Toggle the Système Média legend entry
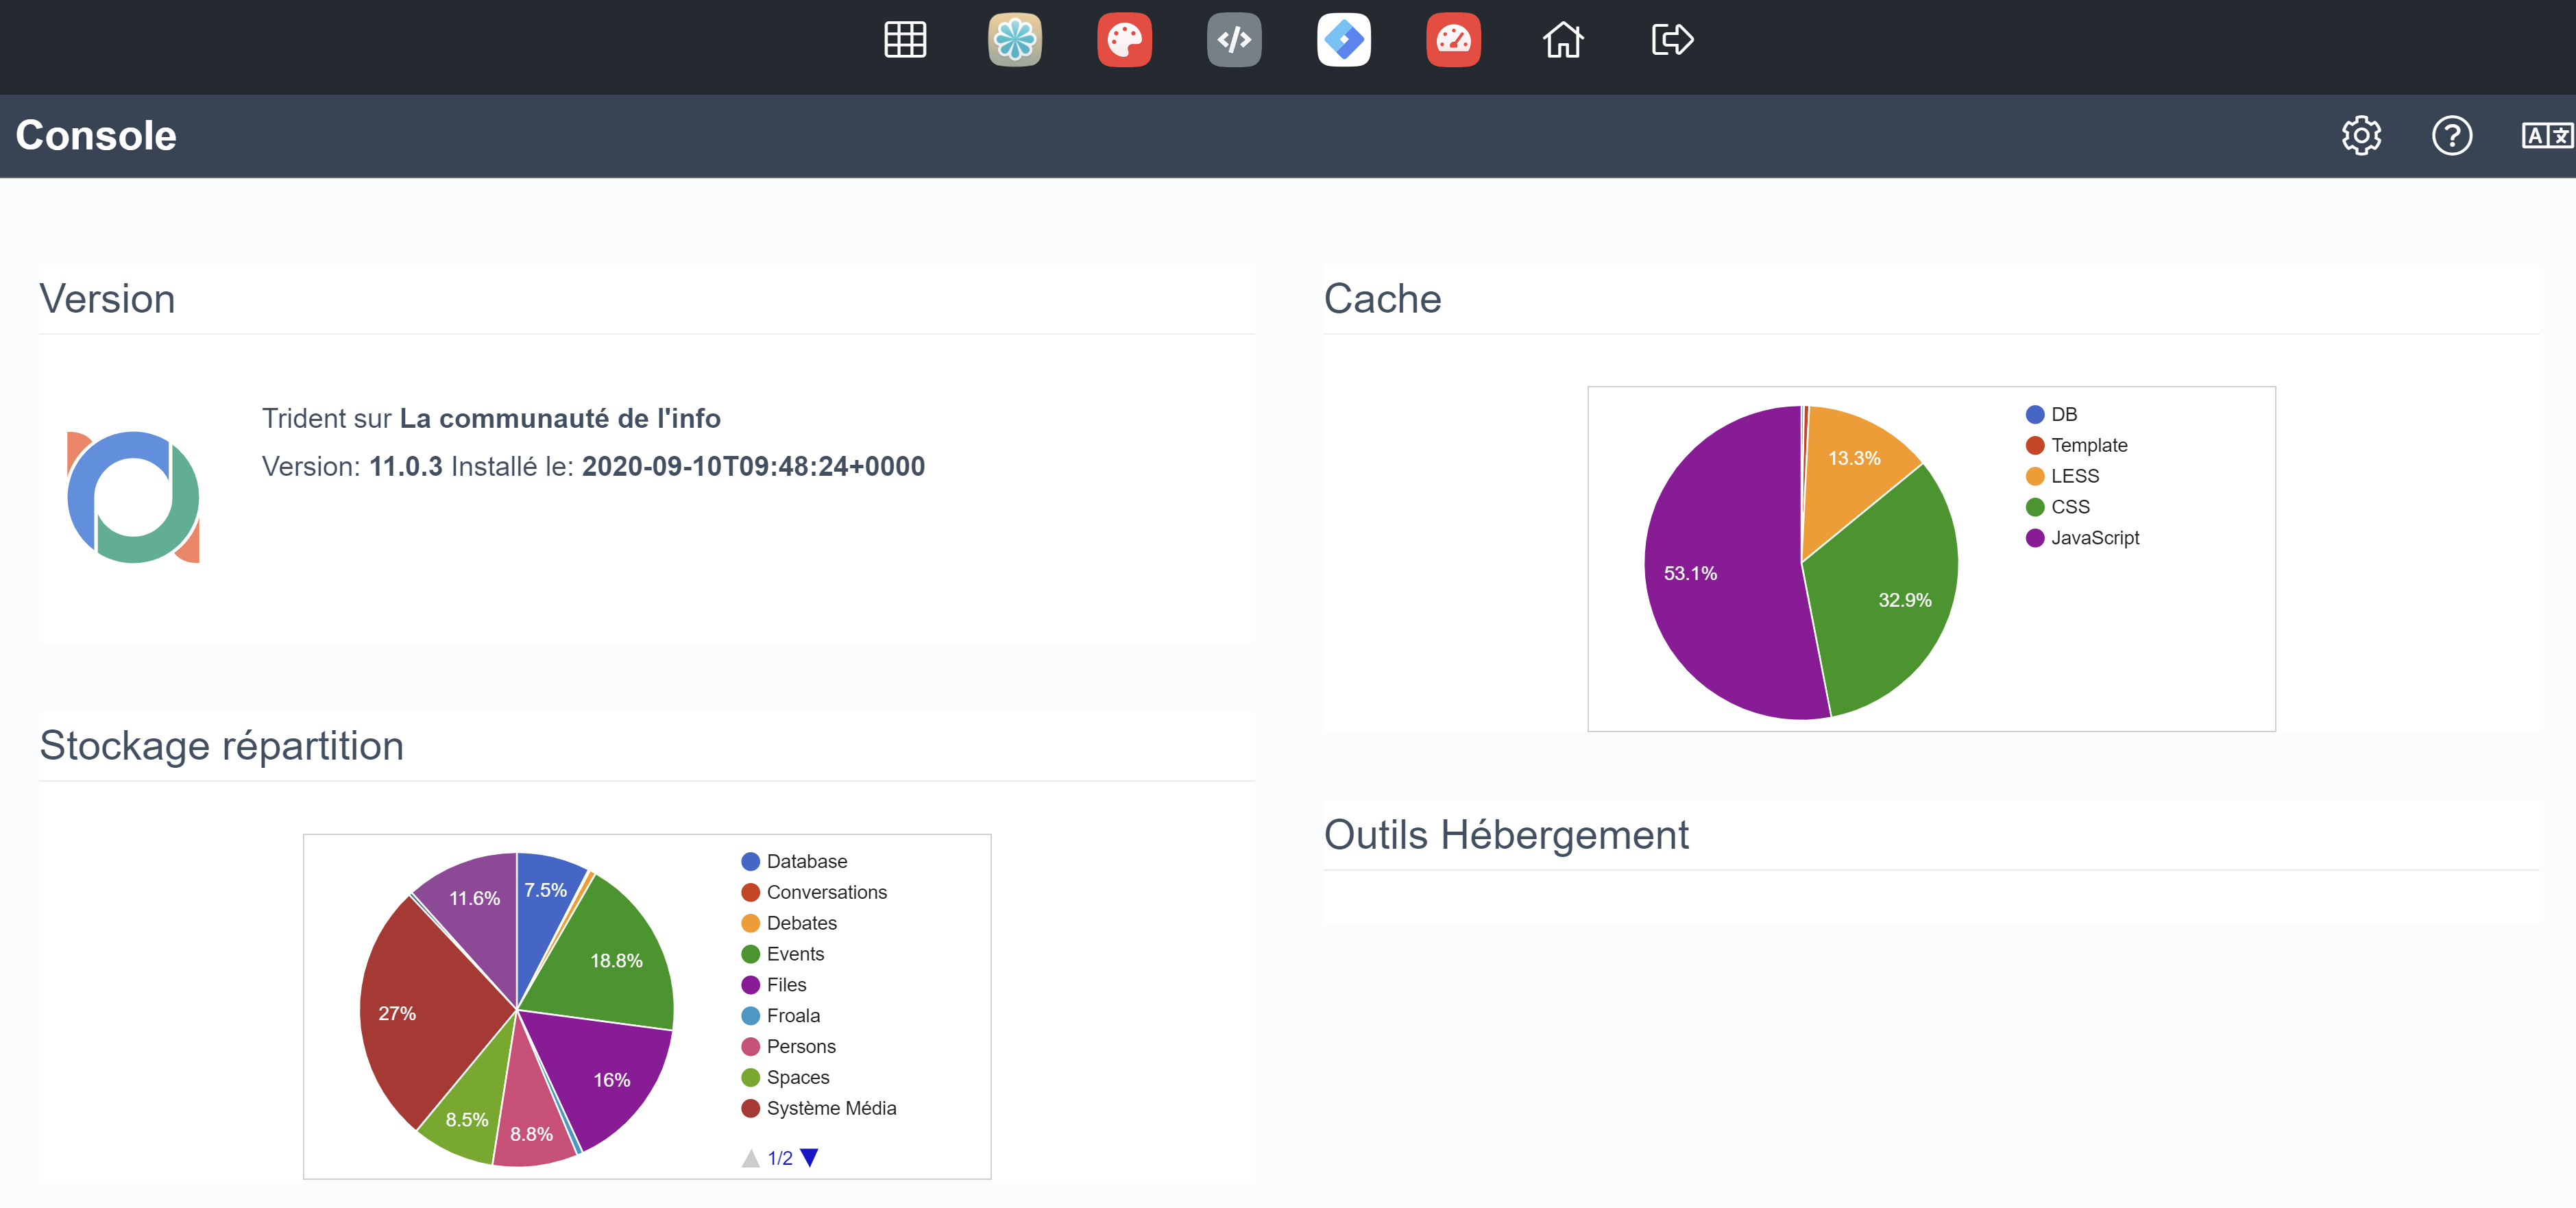 click(830, 1108)
